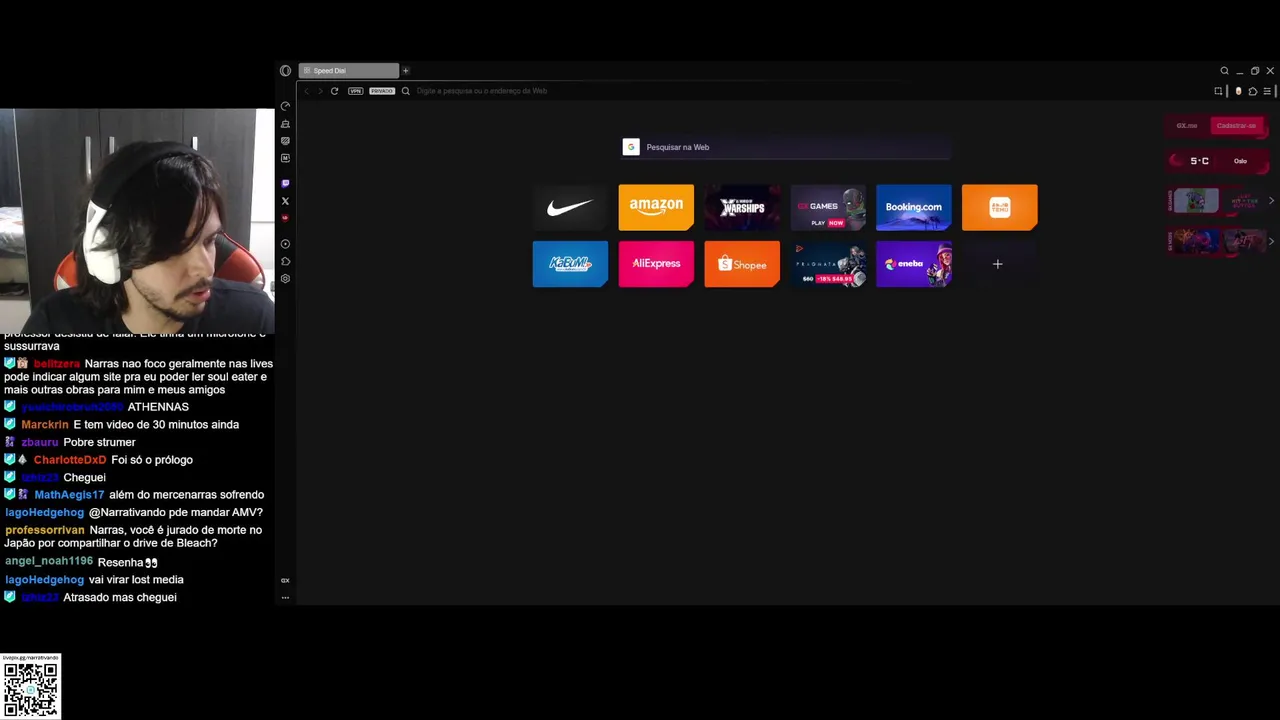Image resolution: width=1280 pixels, height=720 pixels.
Task: Open the Player sidebar icon
Action: [285, 244]
